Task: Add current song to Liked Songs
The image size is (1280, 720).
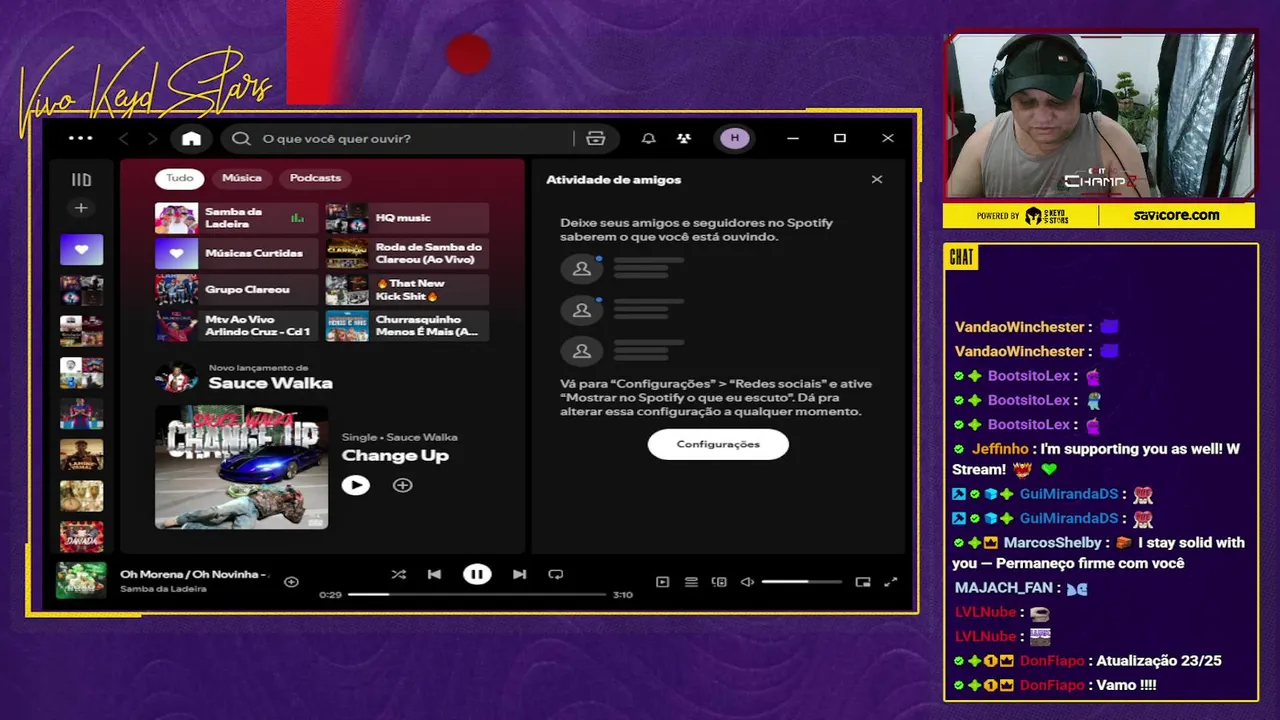Action: click(x=291, y=581)
